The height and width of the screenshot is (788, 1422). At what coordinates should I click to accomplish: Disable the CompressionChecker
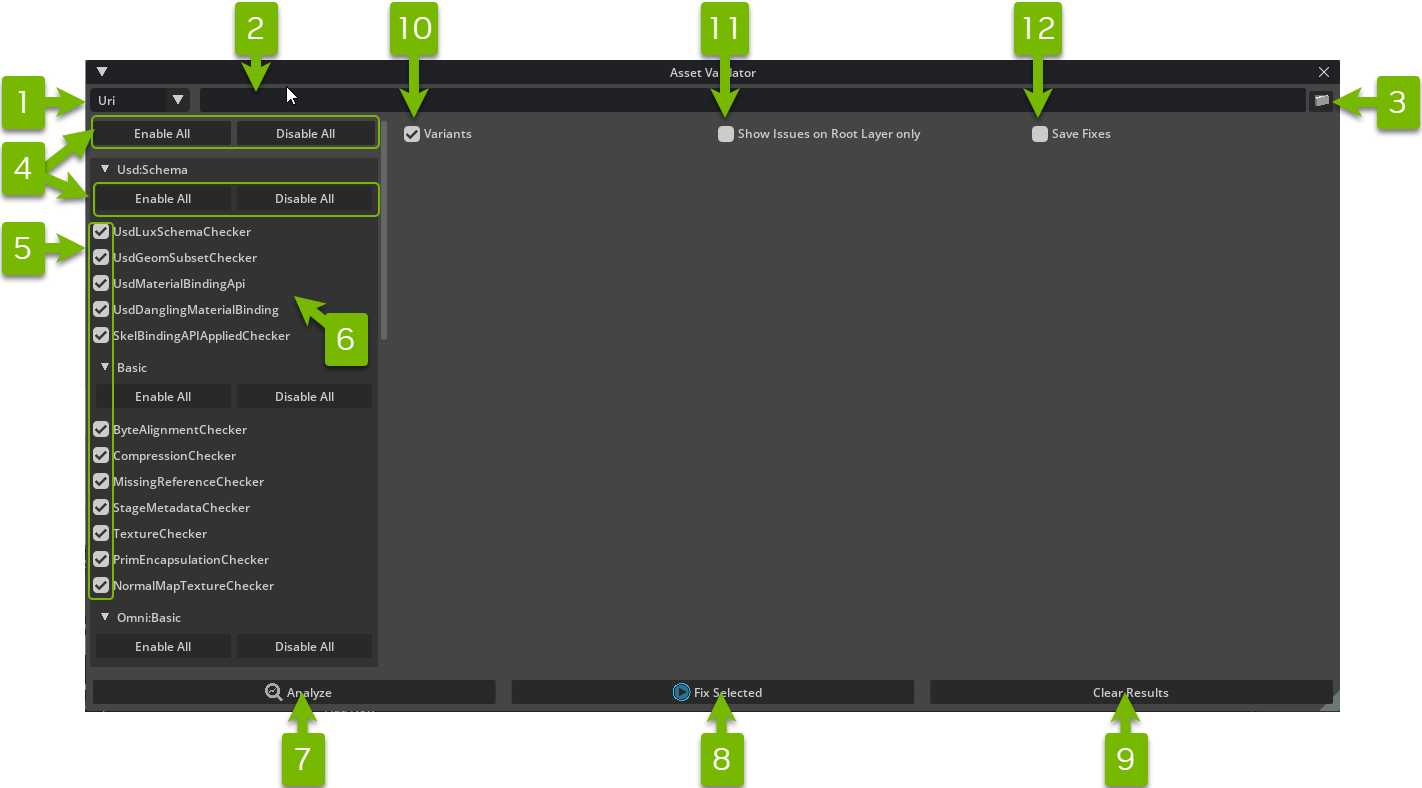100,455
